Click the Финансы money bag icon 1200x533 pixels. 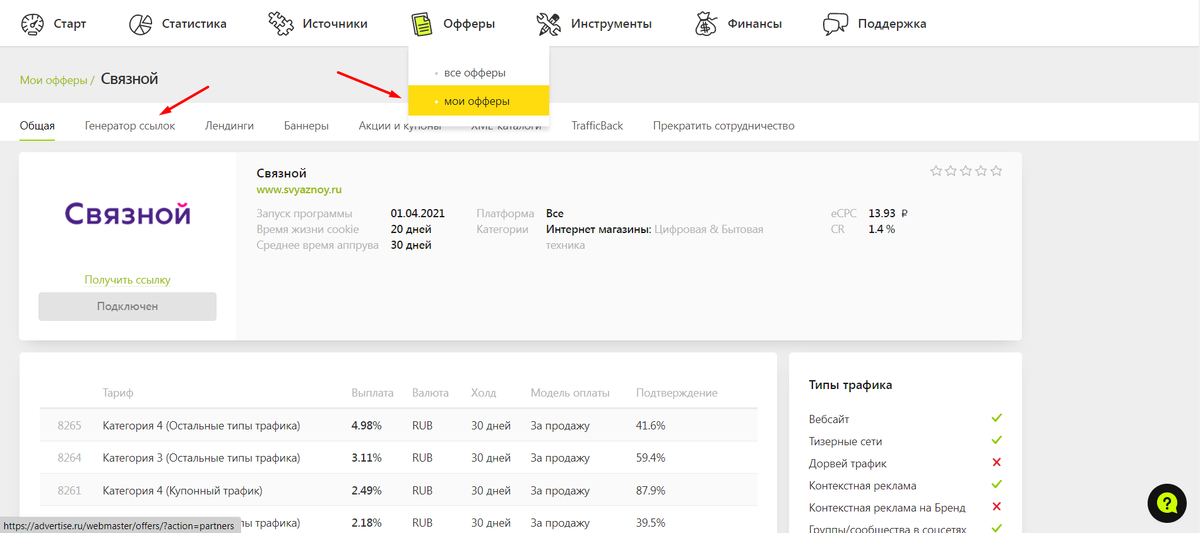coord(707,23)
